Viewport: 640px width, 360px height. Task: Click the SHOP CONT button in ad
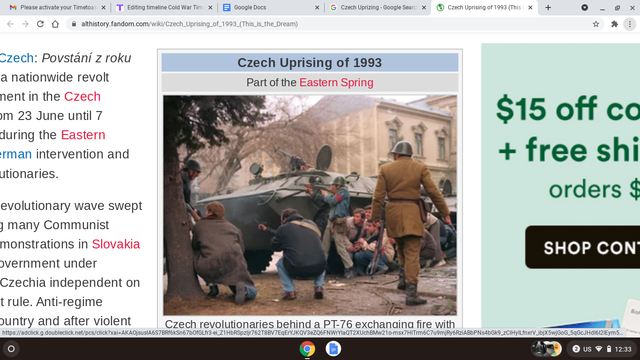coord(582,247)
